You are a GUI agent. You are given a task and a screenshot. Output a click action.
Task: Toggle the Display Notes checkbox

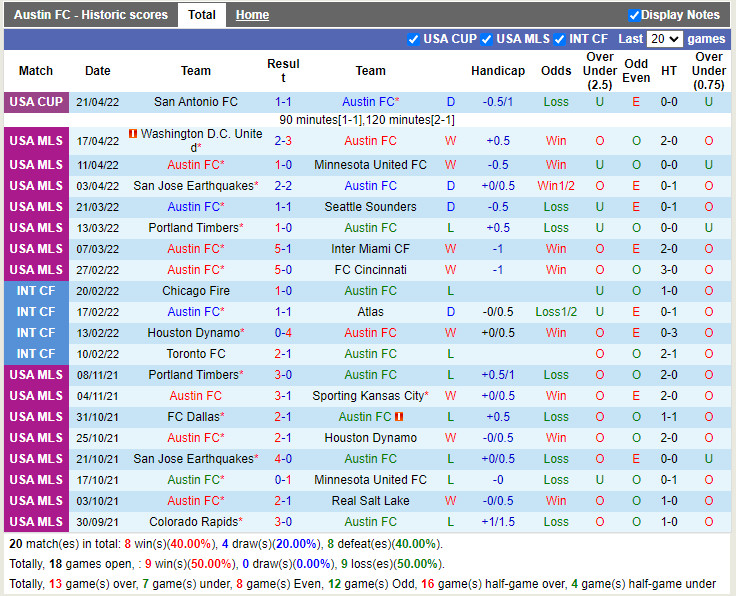(x=634, y=15)
